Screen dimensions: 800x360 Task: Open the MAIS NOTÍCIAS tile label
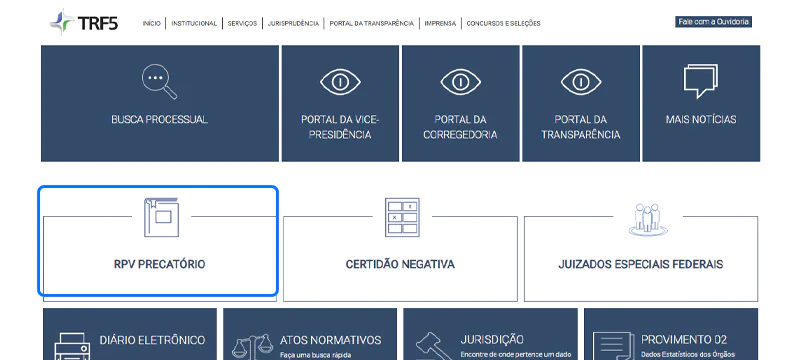tap(701, 119)
